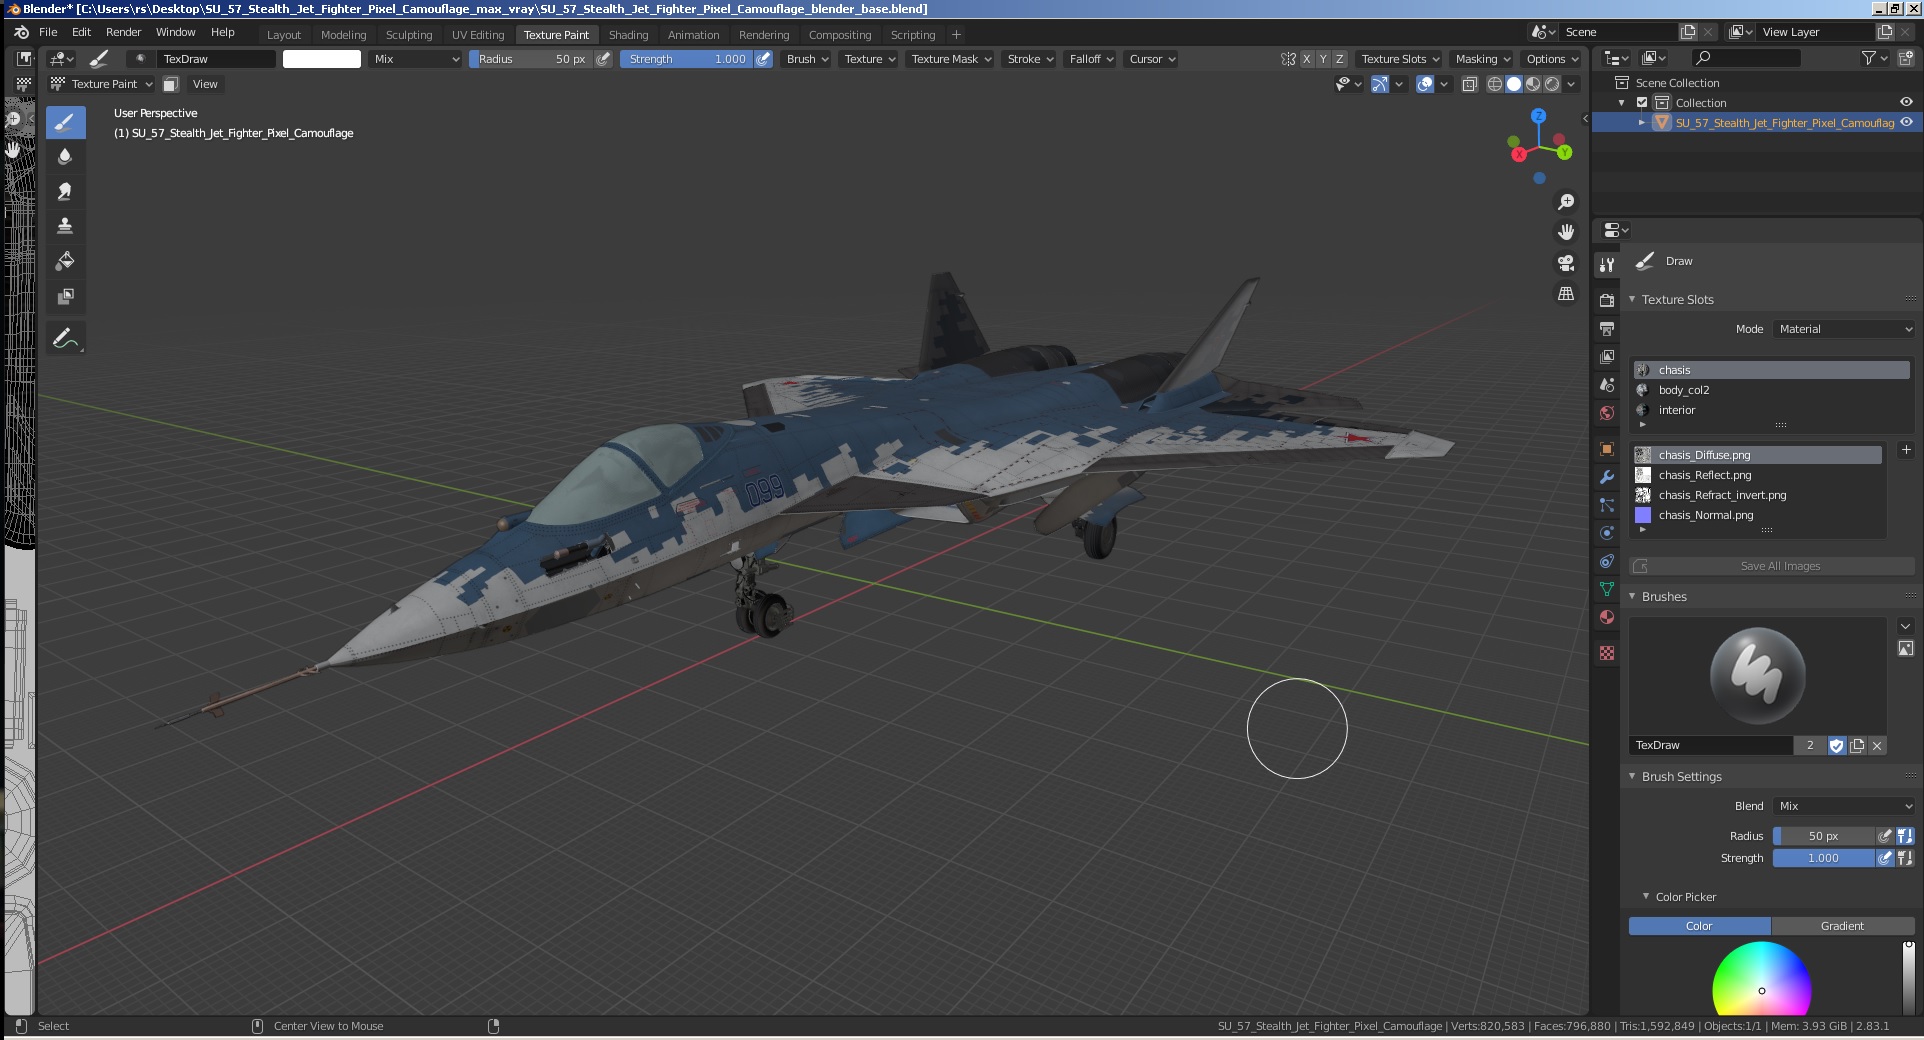Image resolution: width=1924 pixels, height=1040 pixels.
Task: Open Physics properties tab
Action: (x=1607, y=533)
